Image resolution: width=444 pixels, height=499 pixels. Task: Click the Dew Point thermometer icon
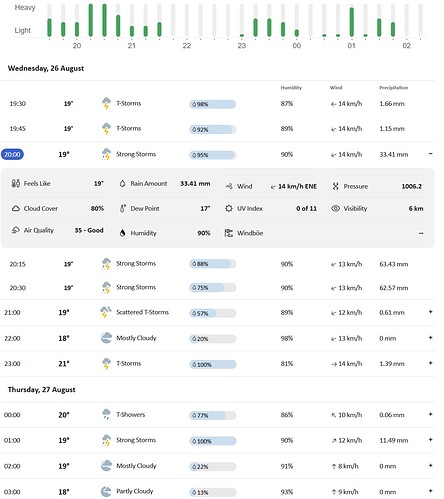point(122,208)
